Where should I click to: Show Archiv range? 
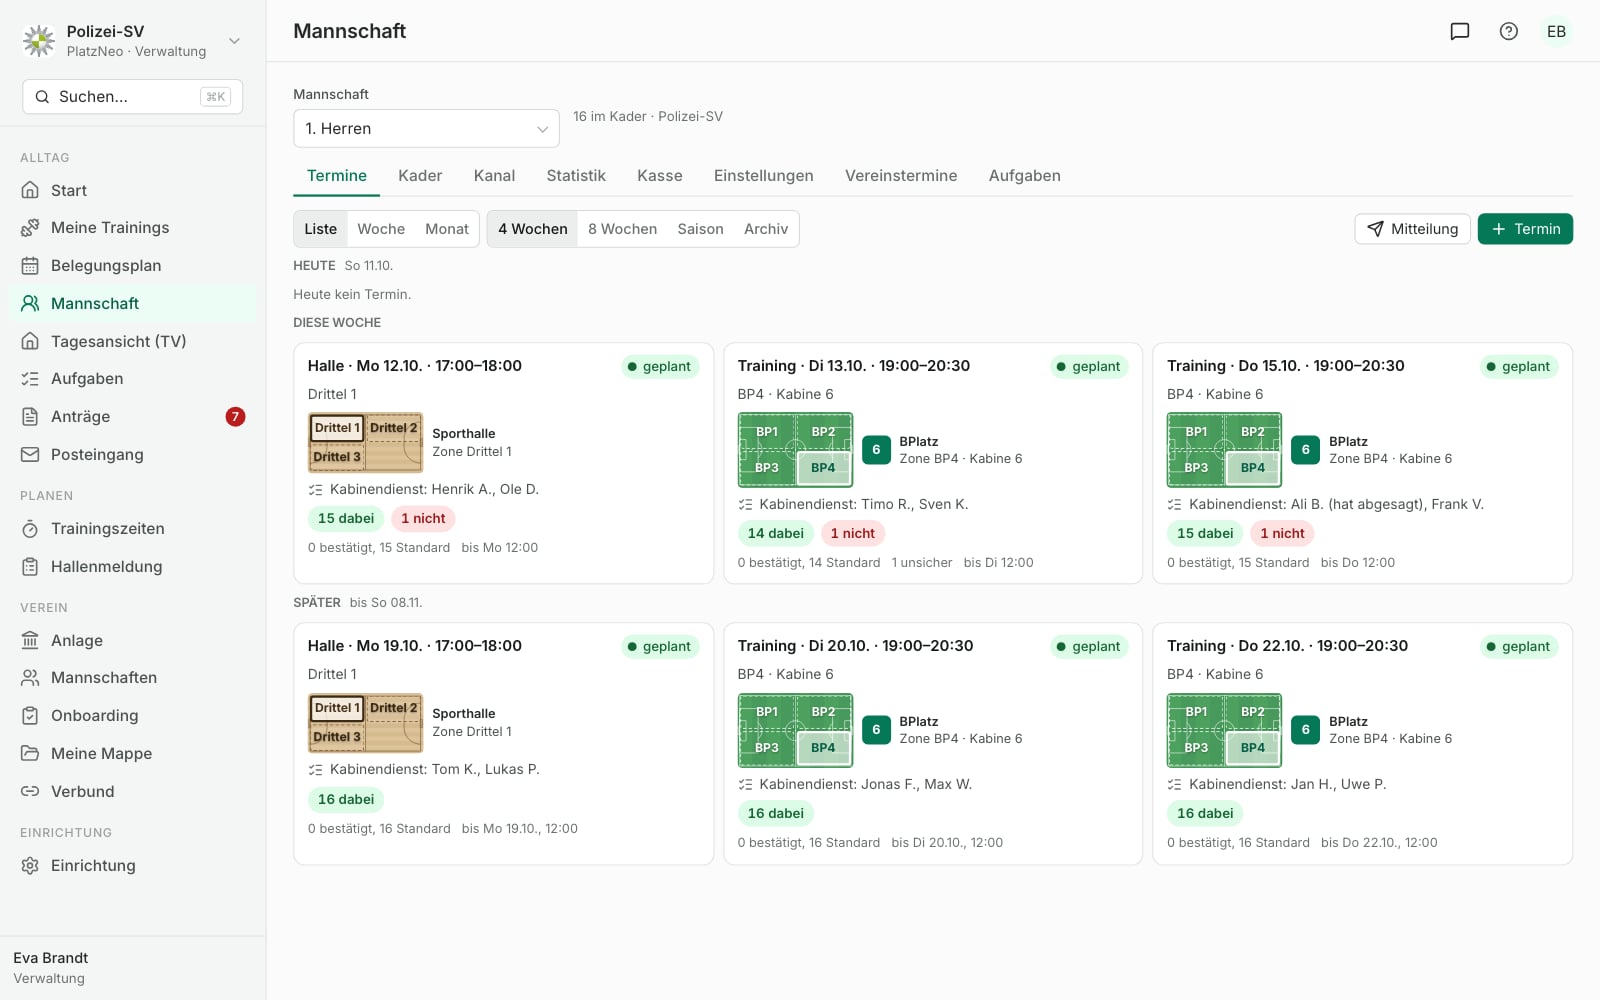(766, 229)
